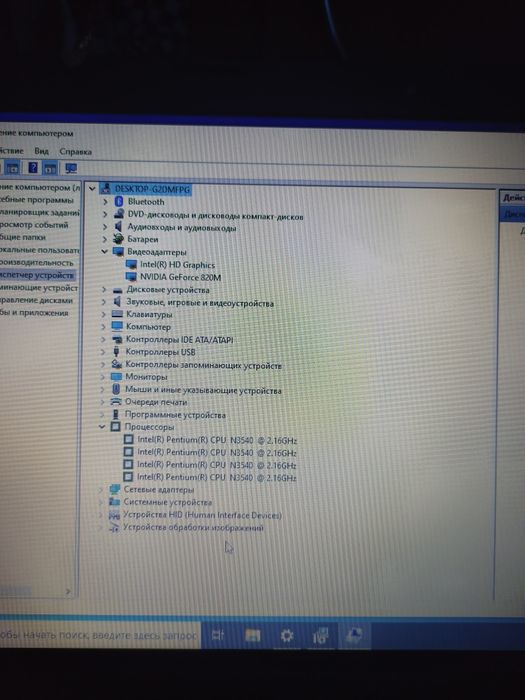525x700 pixels.
Task: Expand the Батареи category
Action: (104, 239)
